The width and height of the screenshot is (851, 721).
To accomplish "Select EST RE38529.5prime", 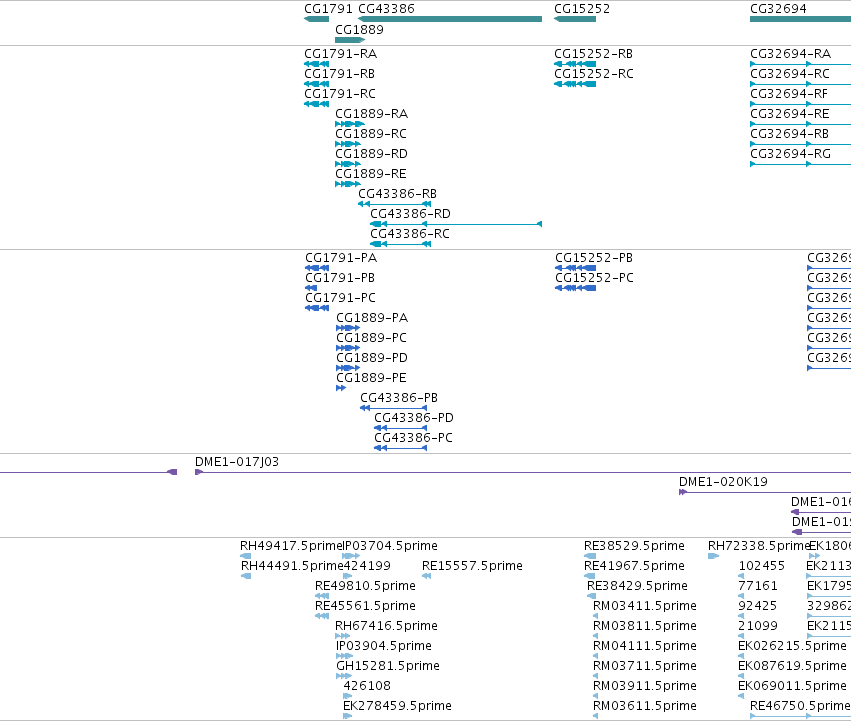I will coord(634,546).
